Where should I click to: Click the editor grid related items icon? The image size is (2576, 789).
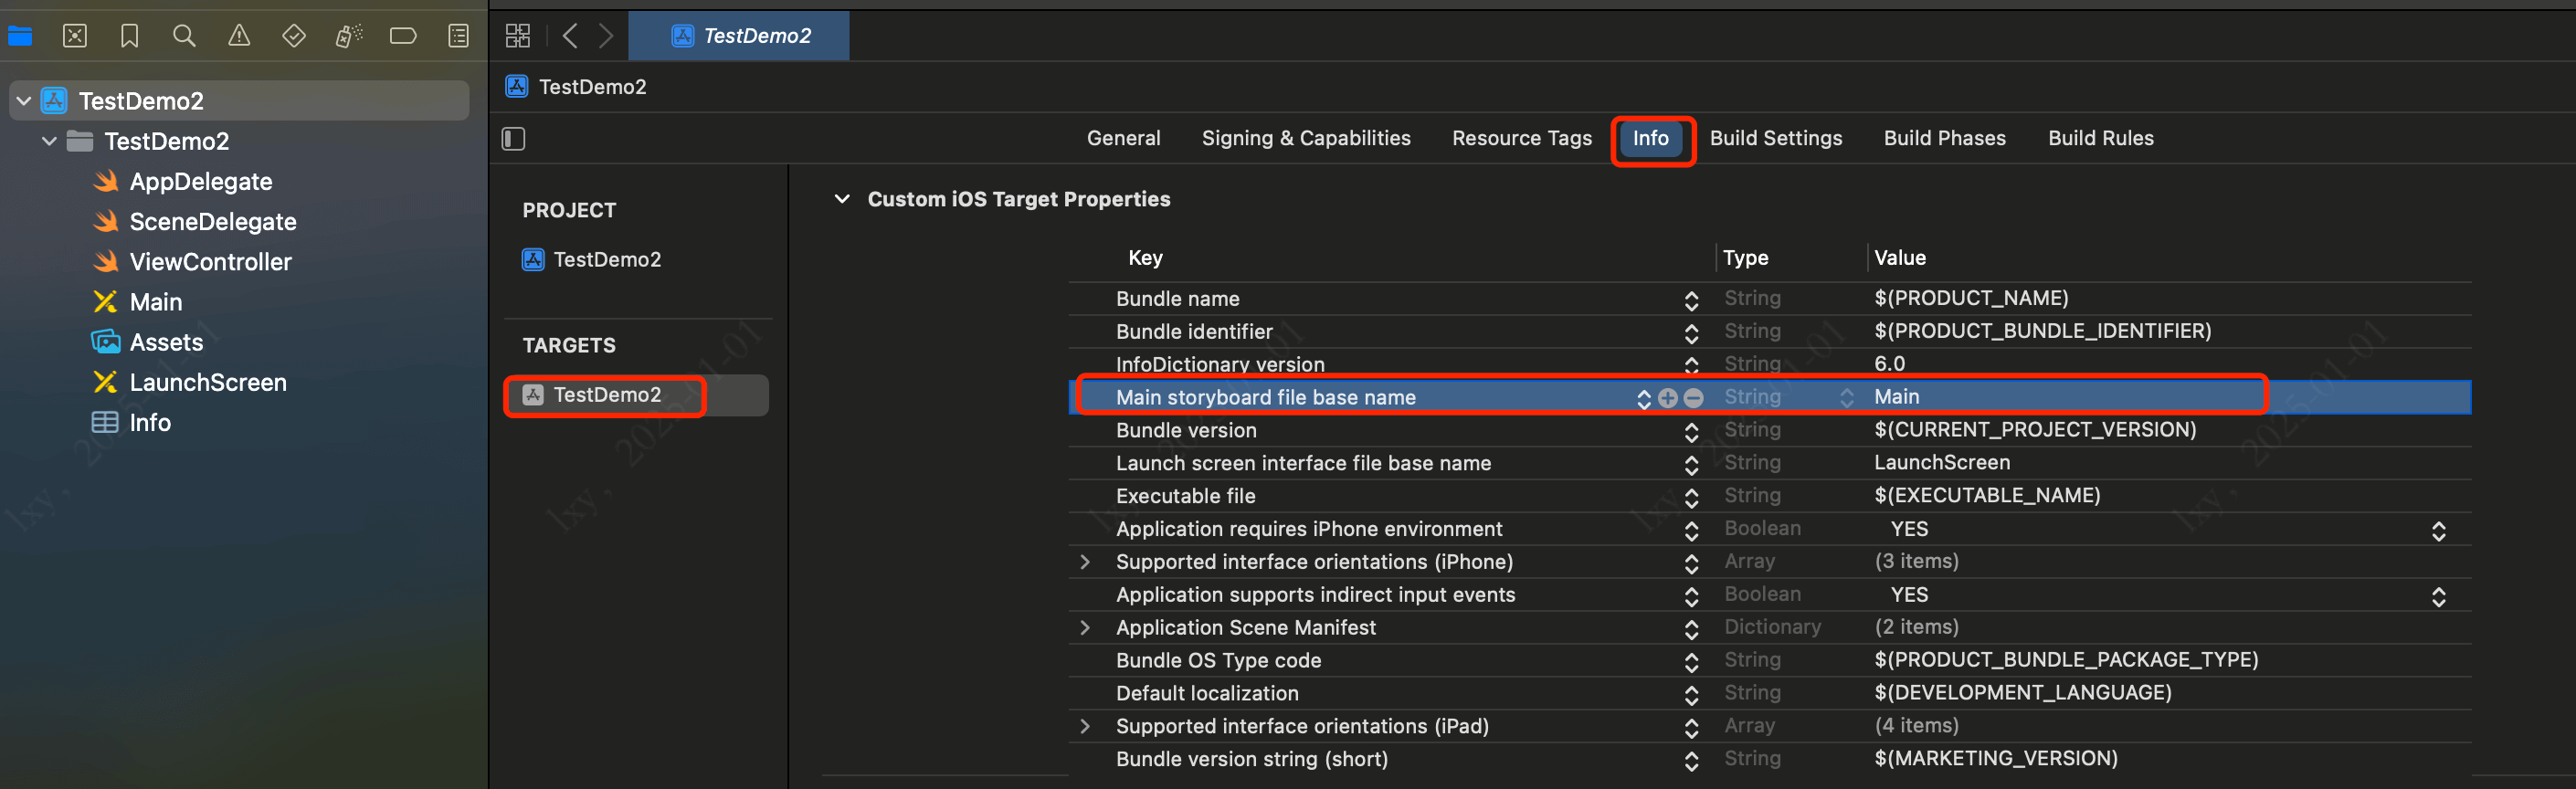pos(518,37)
